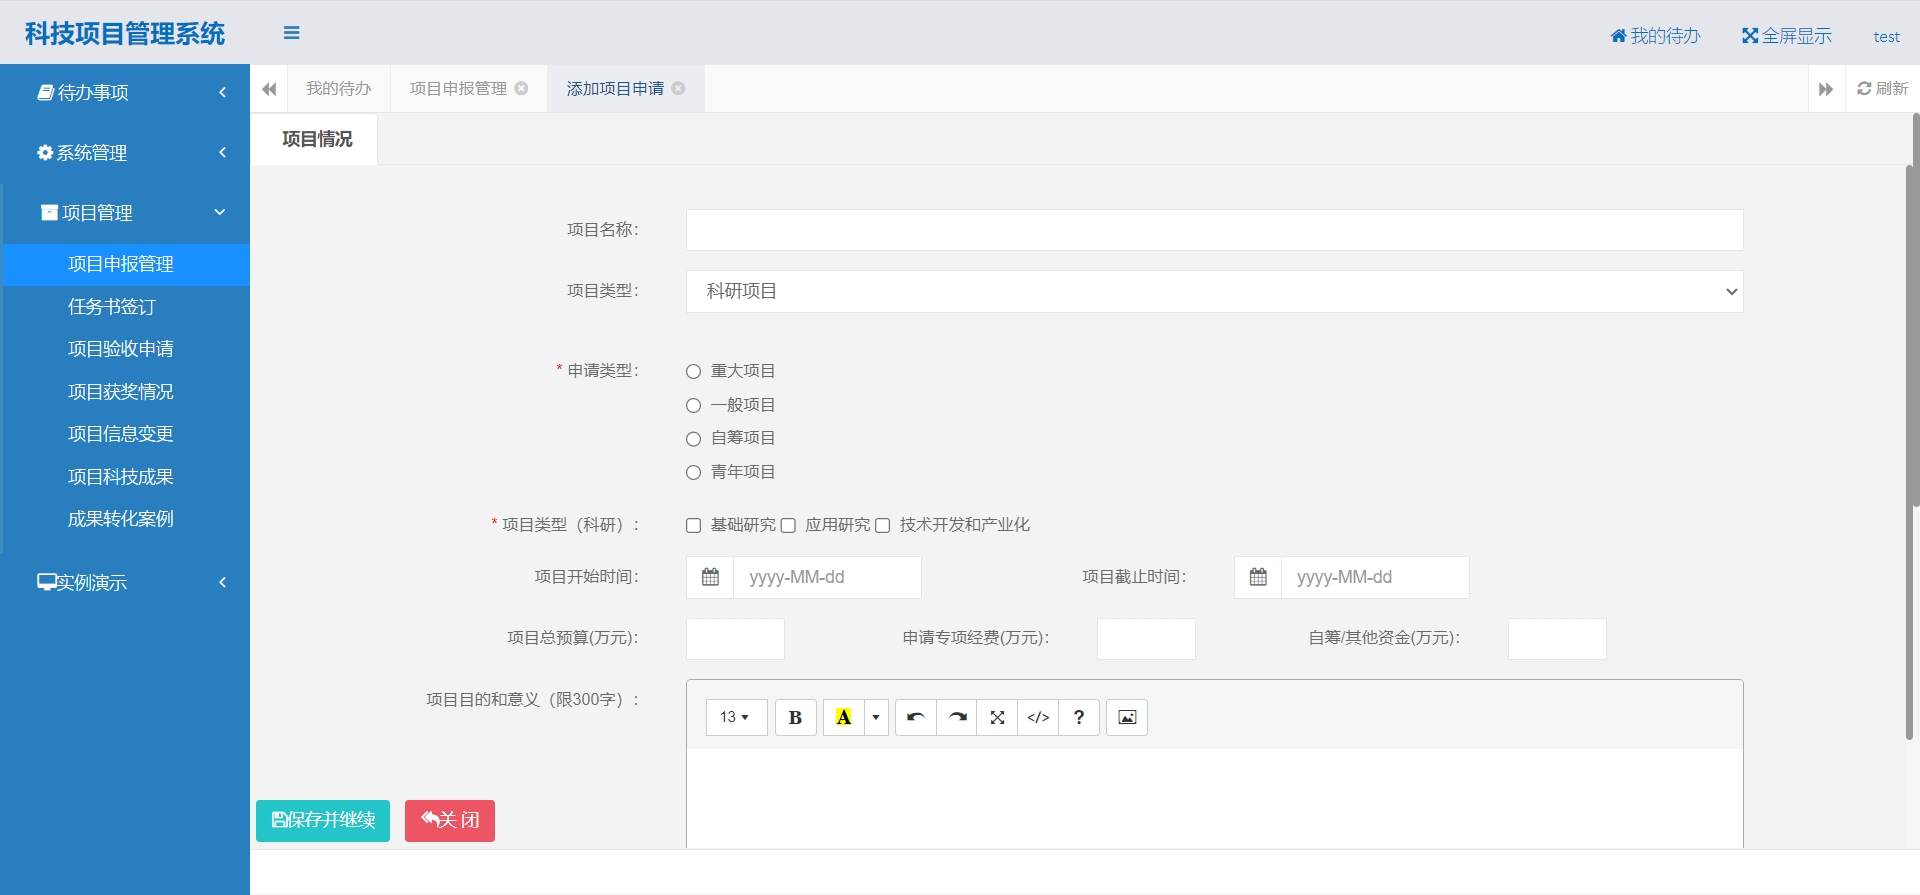Click calendar icon for 项目开始时间
This screenshot has height=895, width=1920.
point(710,577)
